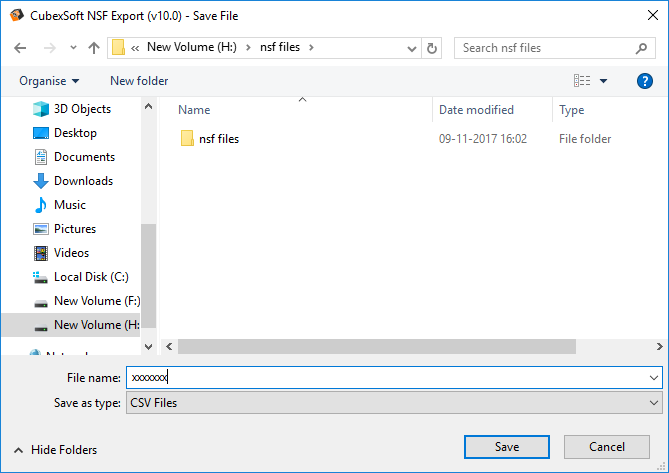Select New Volume (F:) drive
Screen dimensions: 669x473
[96, 301]
